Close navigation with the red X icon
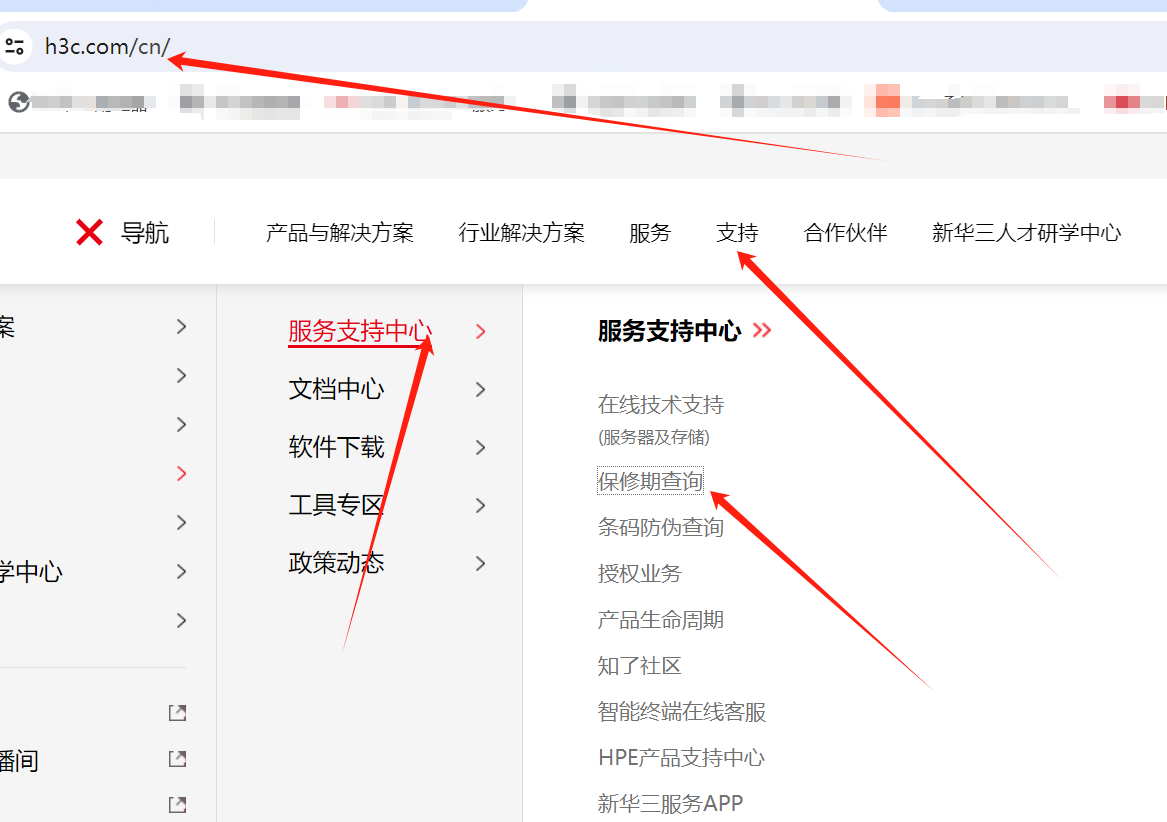This screenshot has height=822, width=1167. (x=89, y=232)
